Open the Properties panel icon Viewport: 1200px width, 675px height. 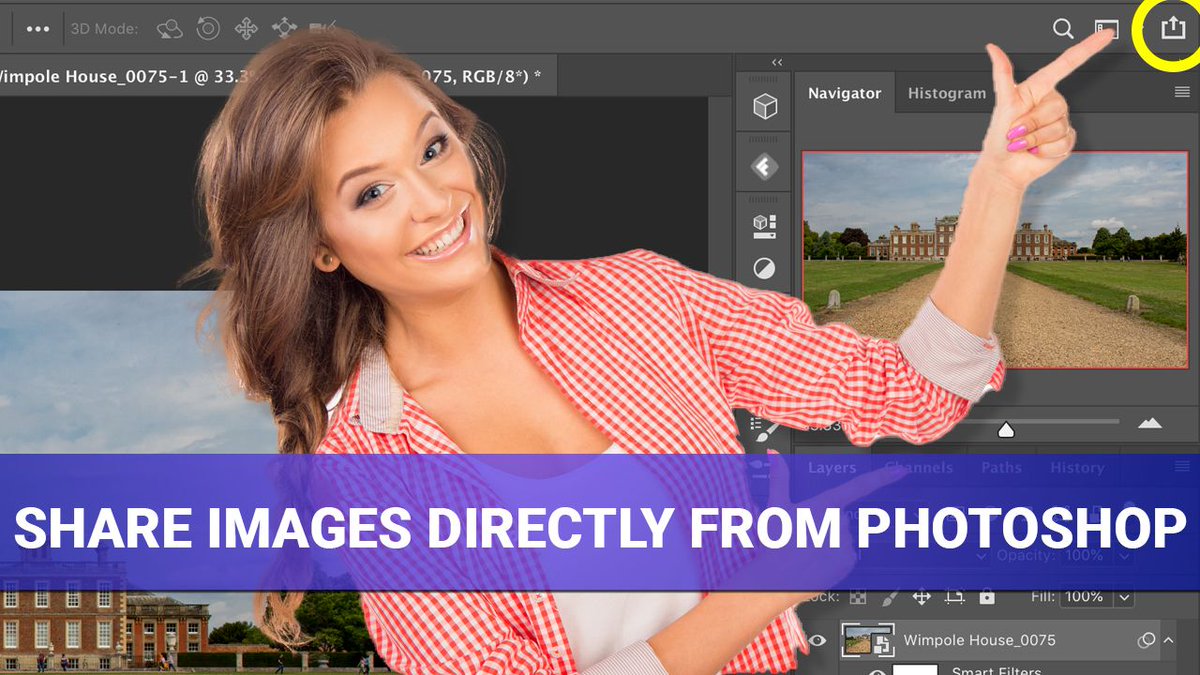(765, 226)
